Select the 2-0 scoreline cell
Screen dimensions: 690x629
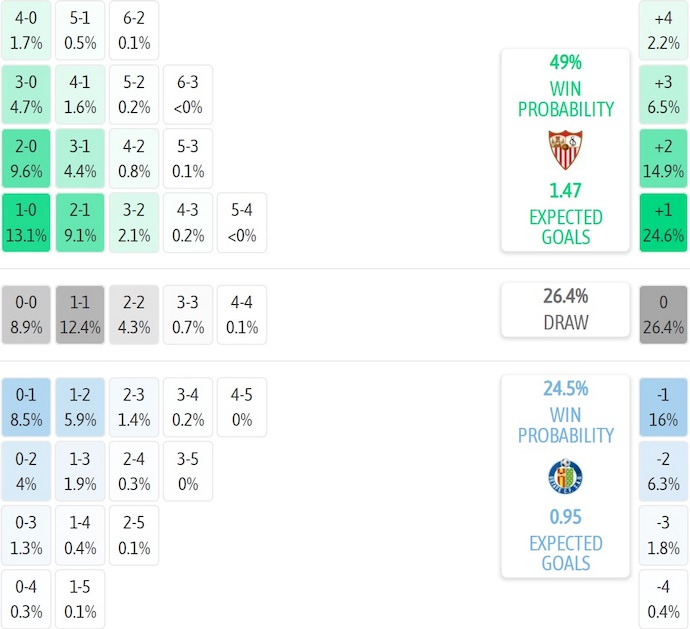click(26, 159)
